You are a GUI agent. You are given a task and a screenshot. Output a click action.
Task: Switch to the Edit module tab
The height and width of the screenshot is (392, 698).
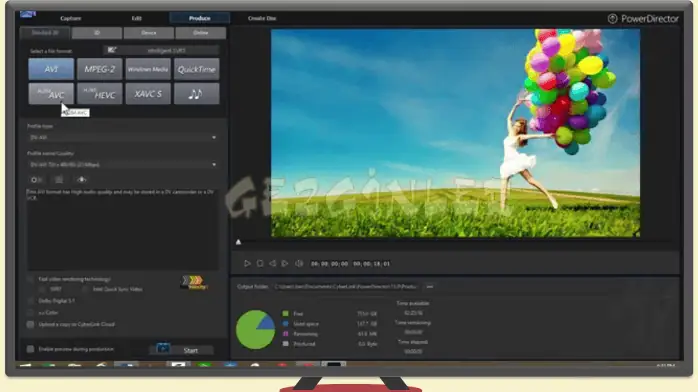[x=136, y=18]
